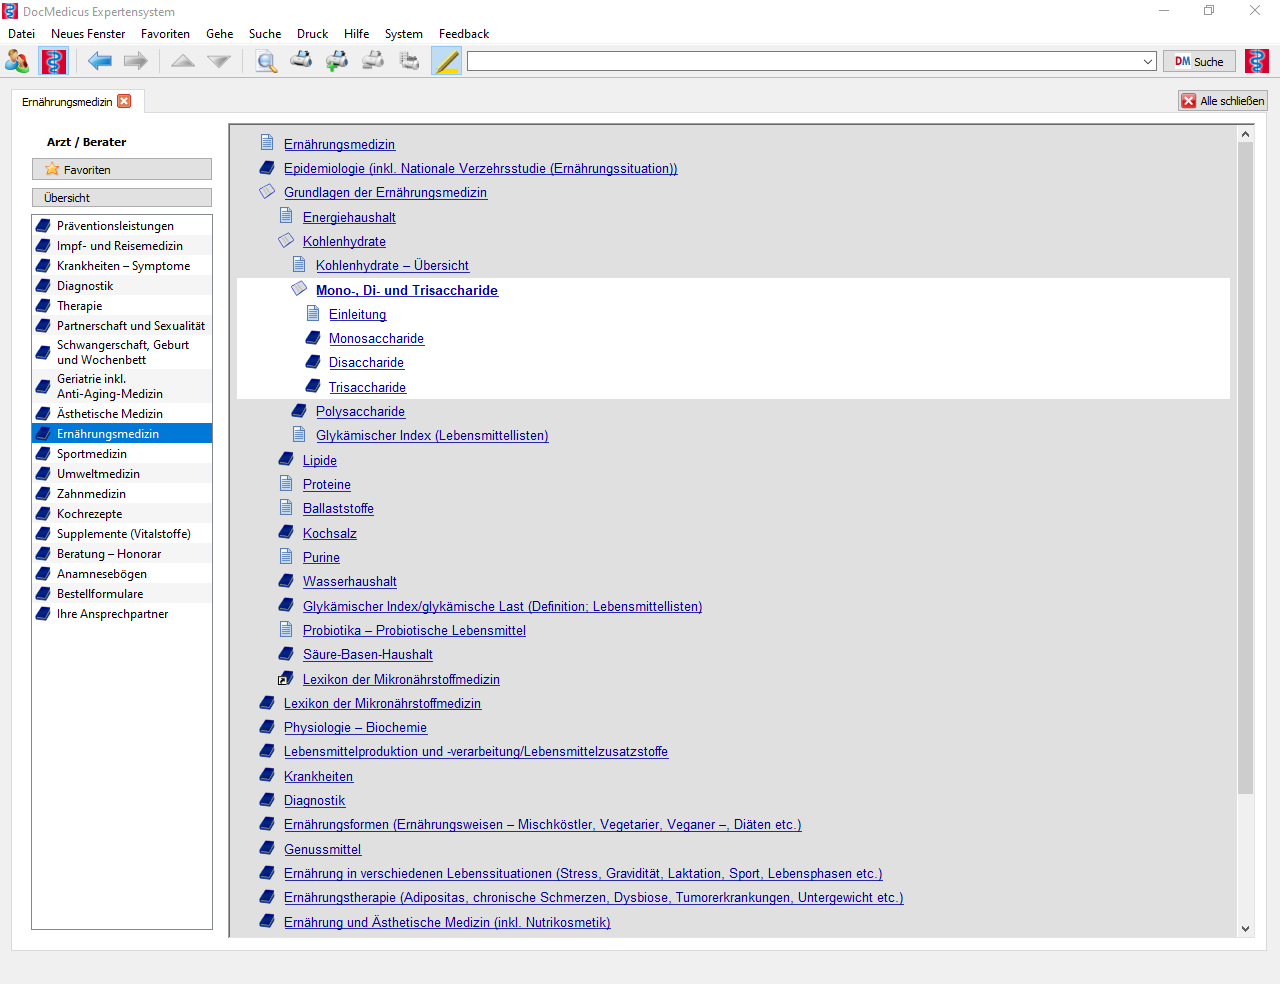Open the Favoriten menu in menu bar
This screenshot has height=984, width=1280.
pyautogui.click(x=165, y=33)
